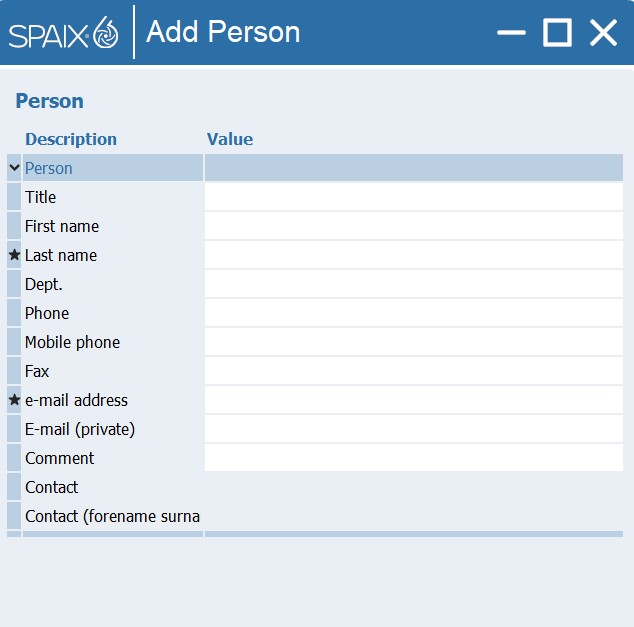The width and height of the screenshot is (634, 627).
Task: Click the Phone value field
Action: [414, 313]
